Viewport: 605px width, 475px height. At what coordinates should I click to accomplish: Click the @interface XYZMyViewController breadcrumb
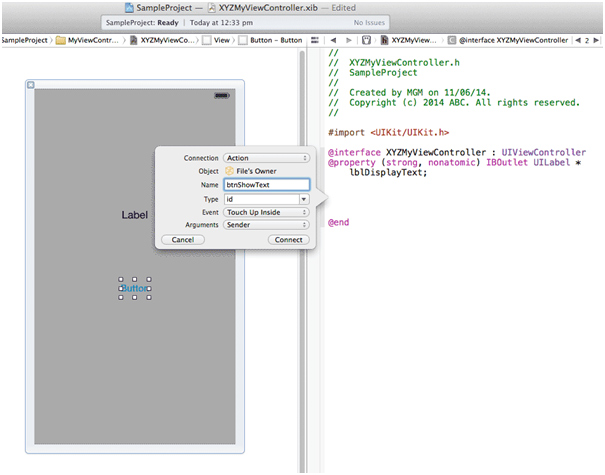click(x=508, y=40)
